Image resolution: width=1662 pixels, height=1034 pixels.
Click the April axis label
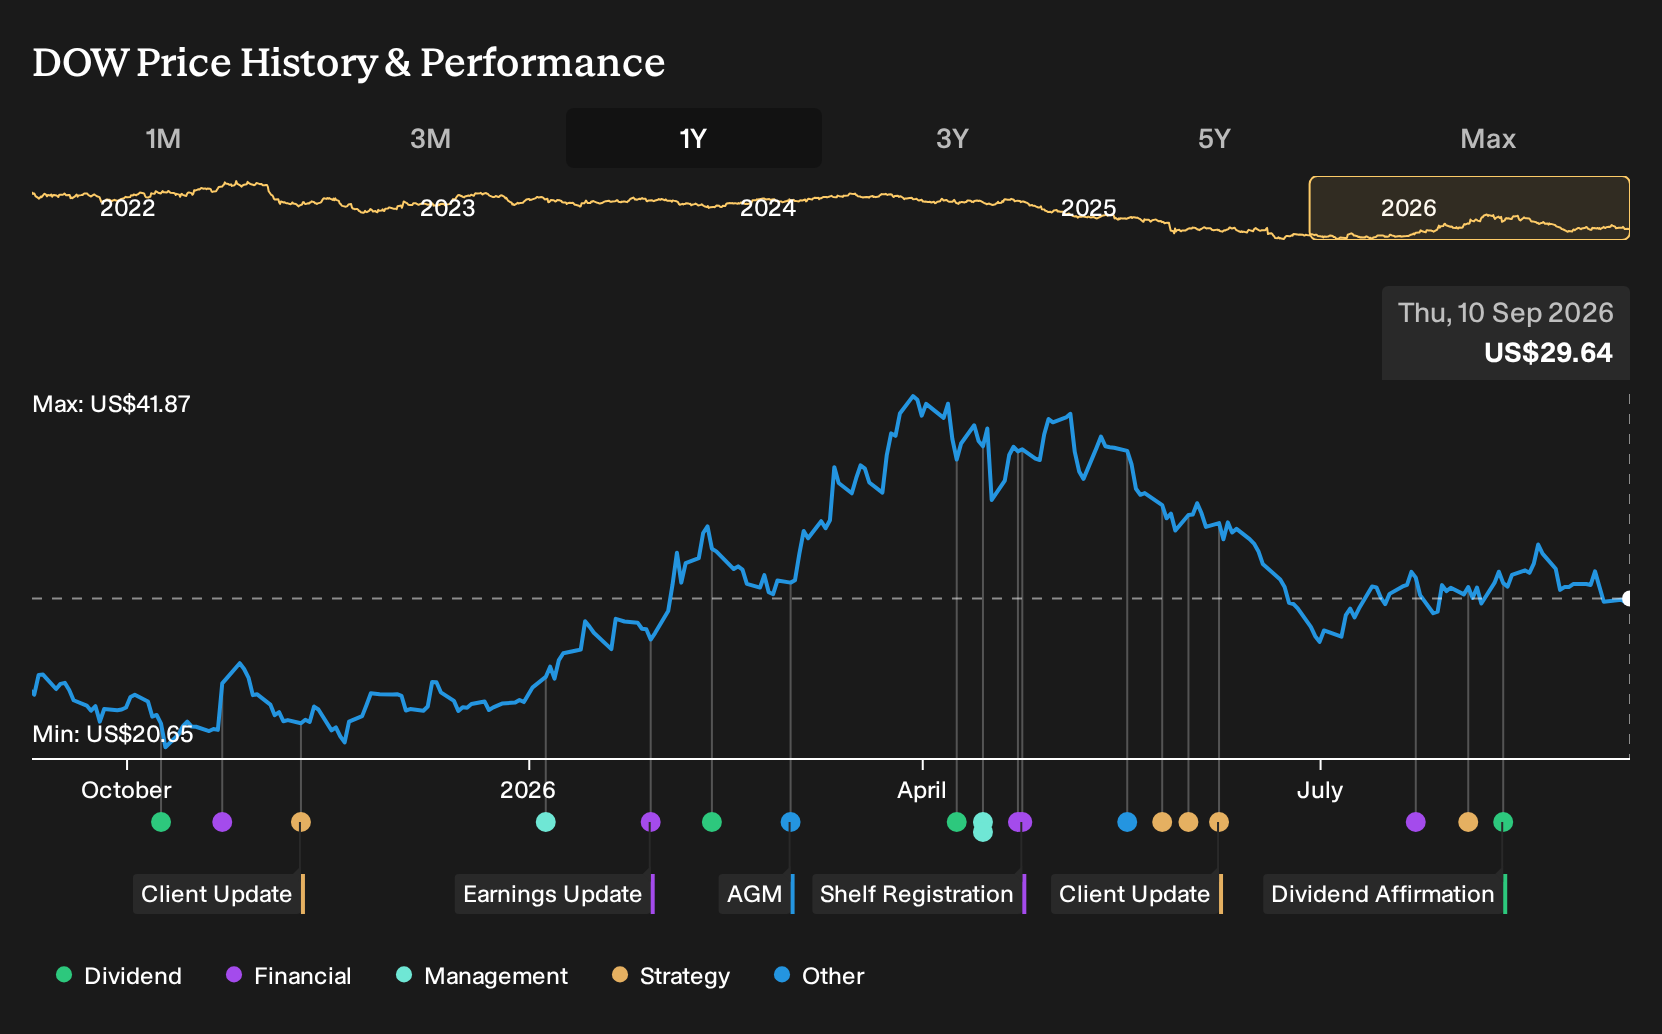pyautogui.click(x=921, y=790)
